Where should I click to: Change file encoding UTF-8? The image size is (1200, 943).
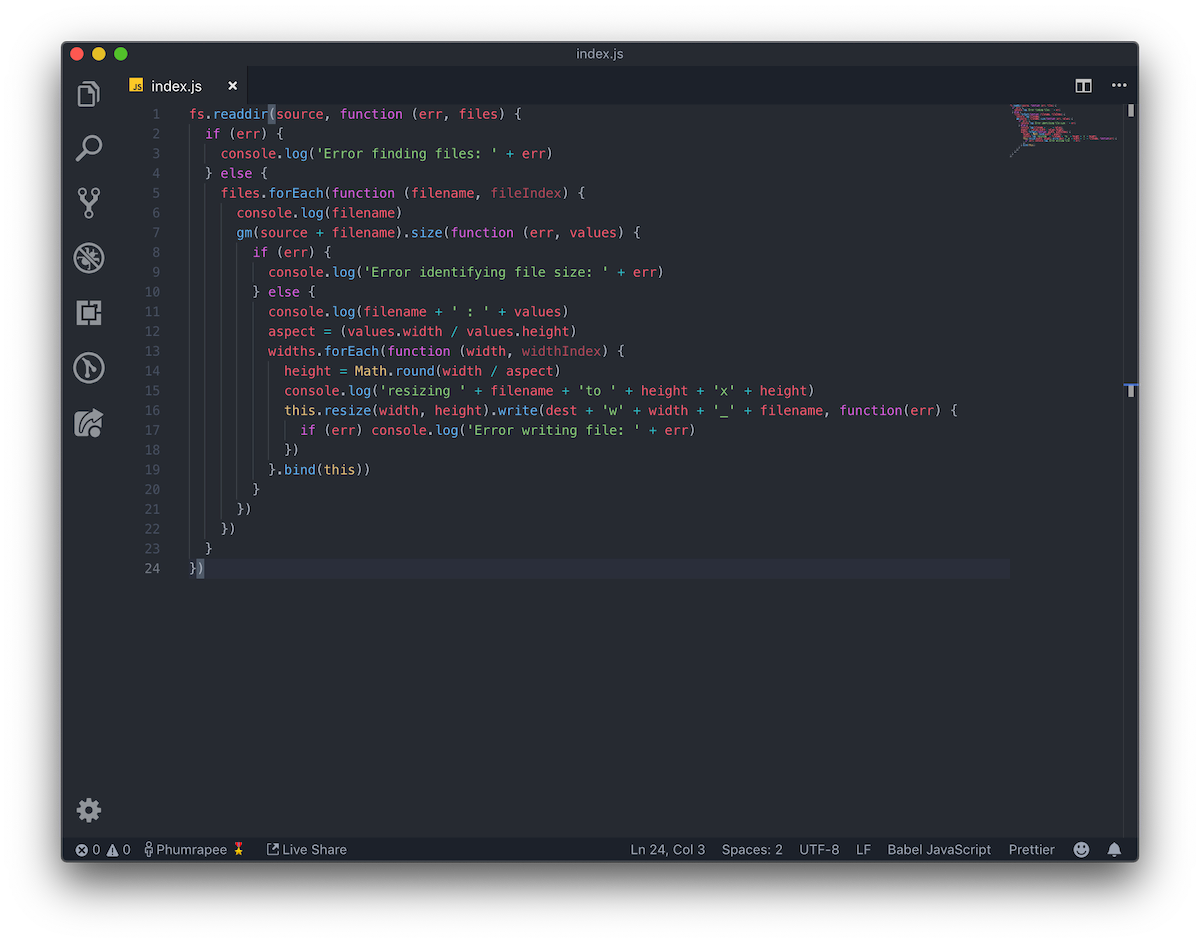coord(819,850)
